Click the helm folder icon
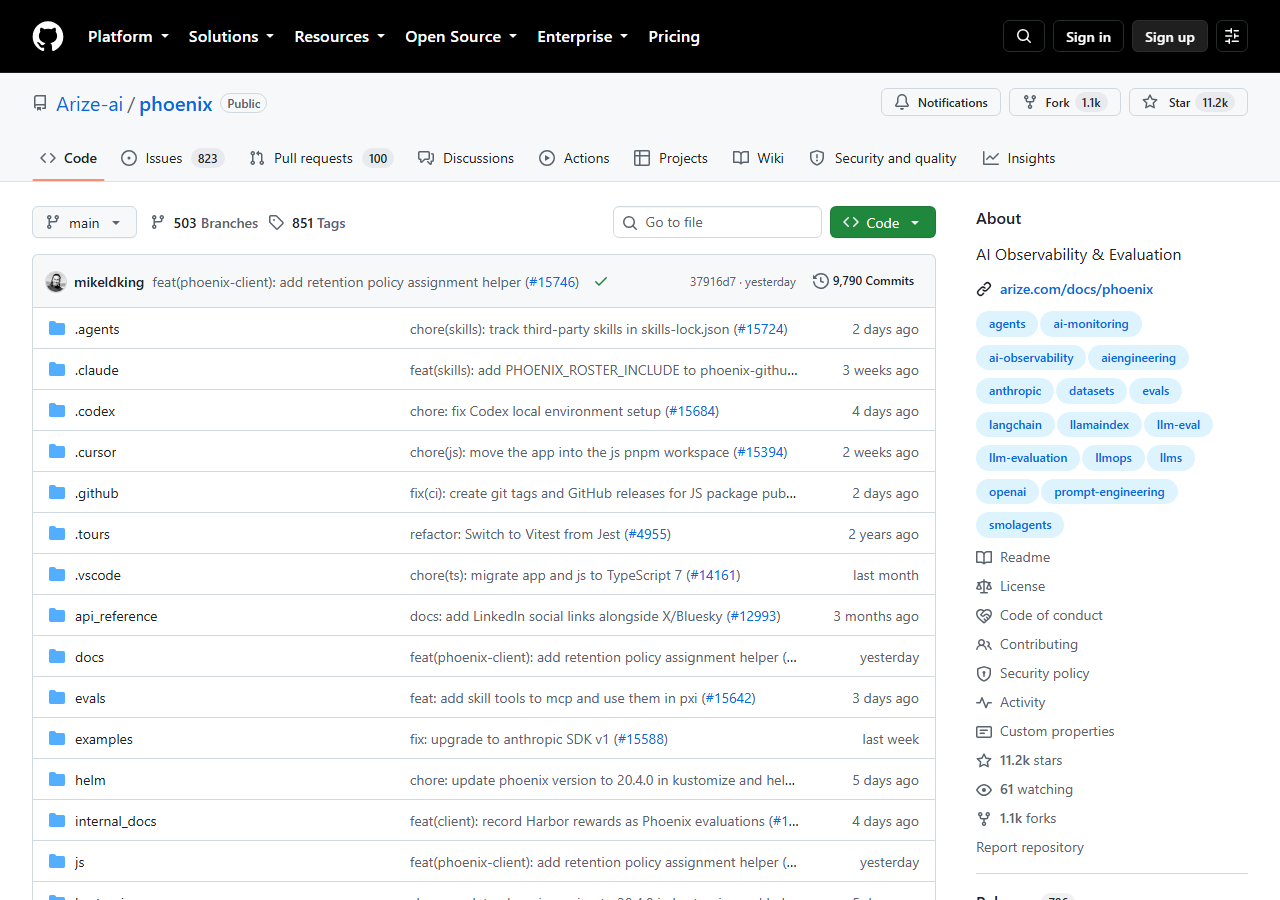Screen dimensions: 1280x900 (x=57, y=780)
